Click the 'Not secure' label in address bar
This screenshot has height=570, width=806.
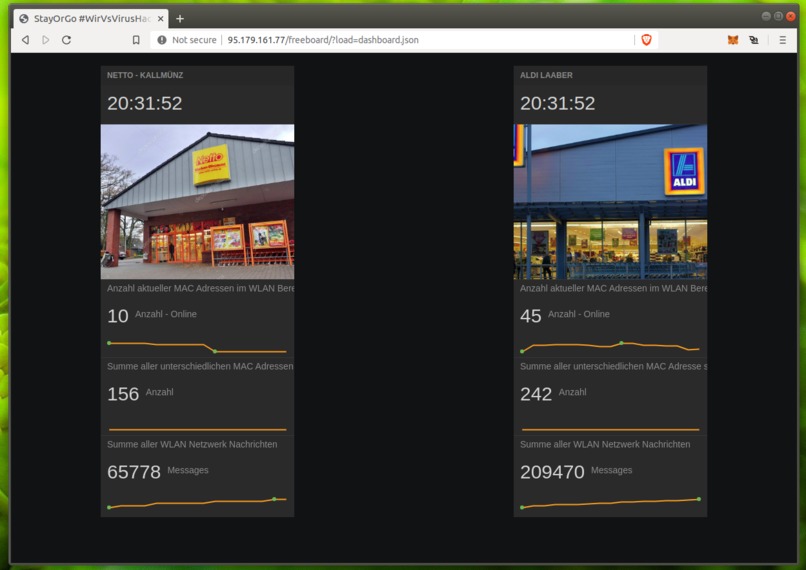[194, 40]
